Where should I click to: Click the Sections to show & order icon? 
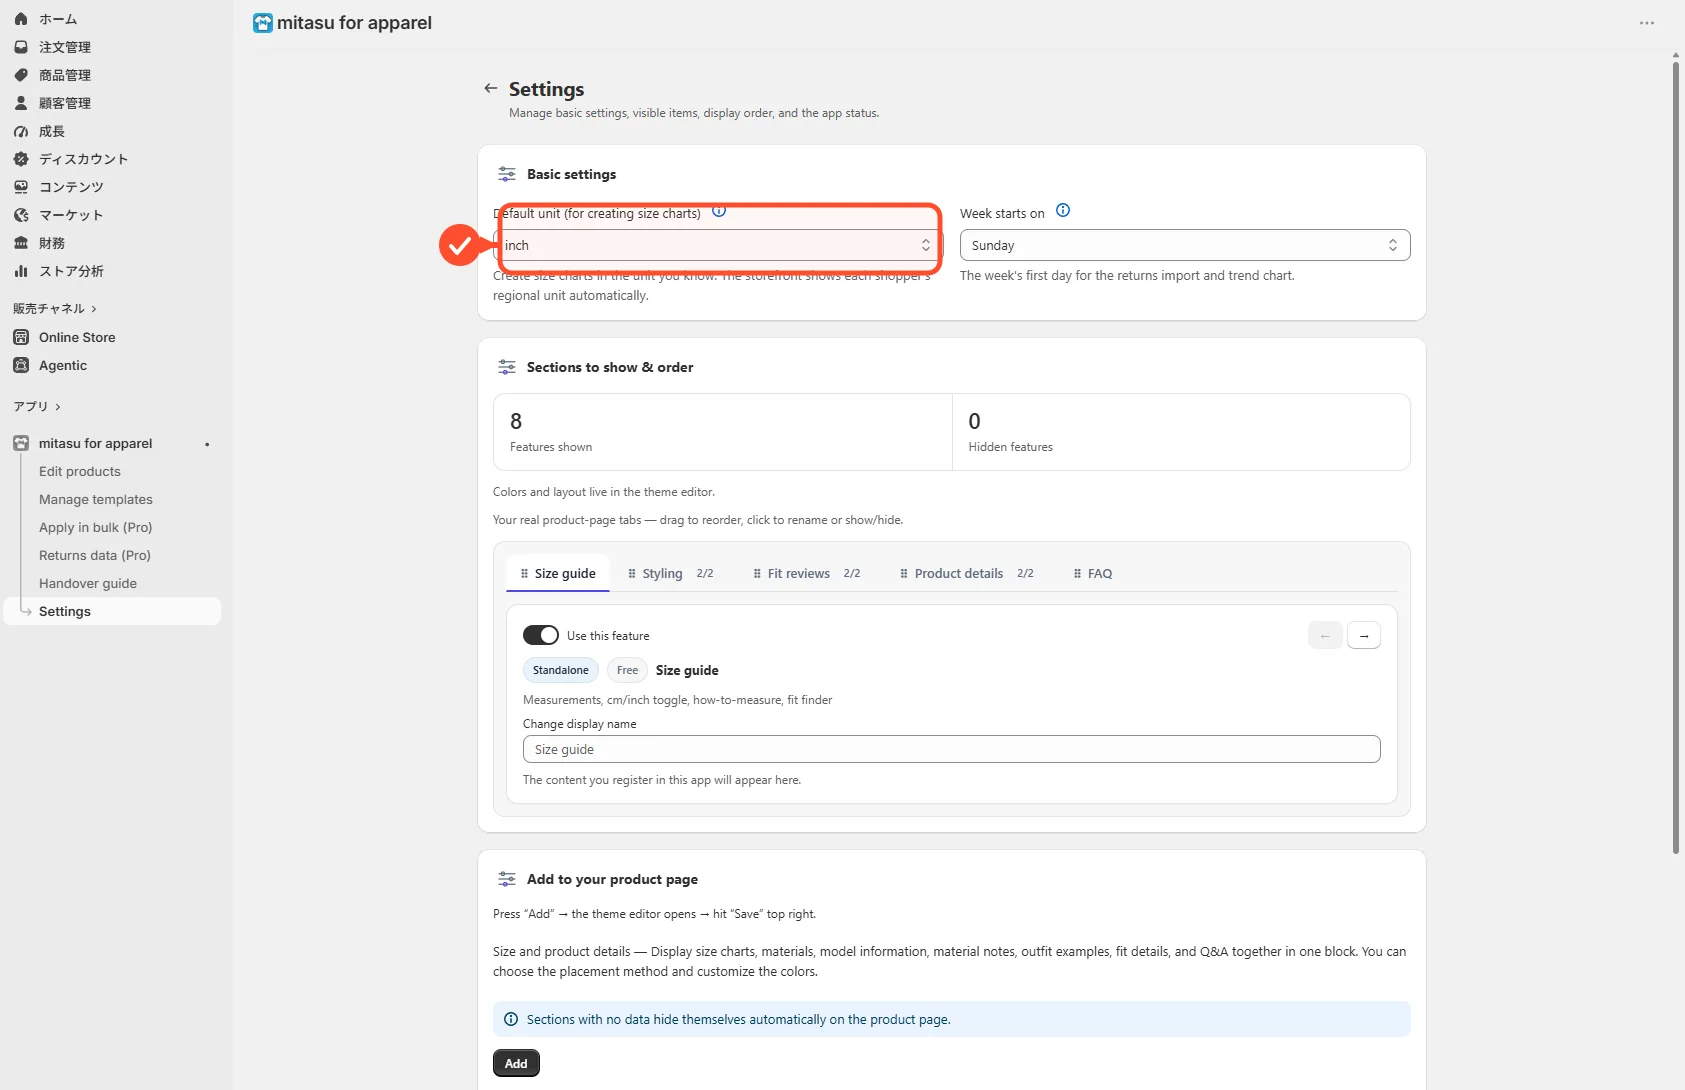point(507,367)
